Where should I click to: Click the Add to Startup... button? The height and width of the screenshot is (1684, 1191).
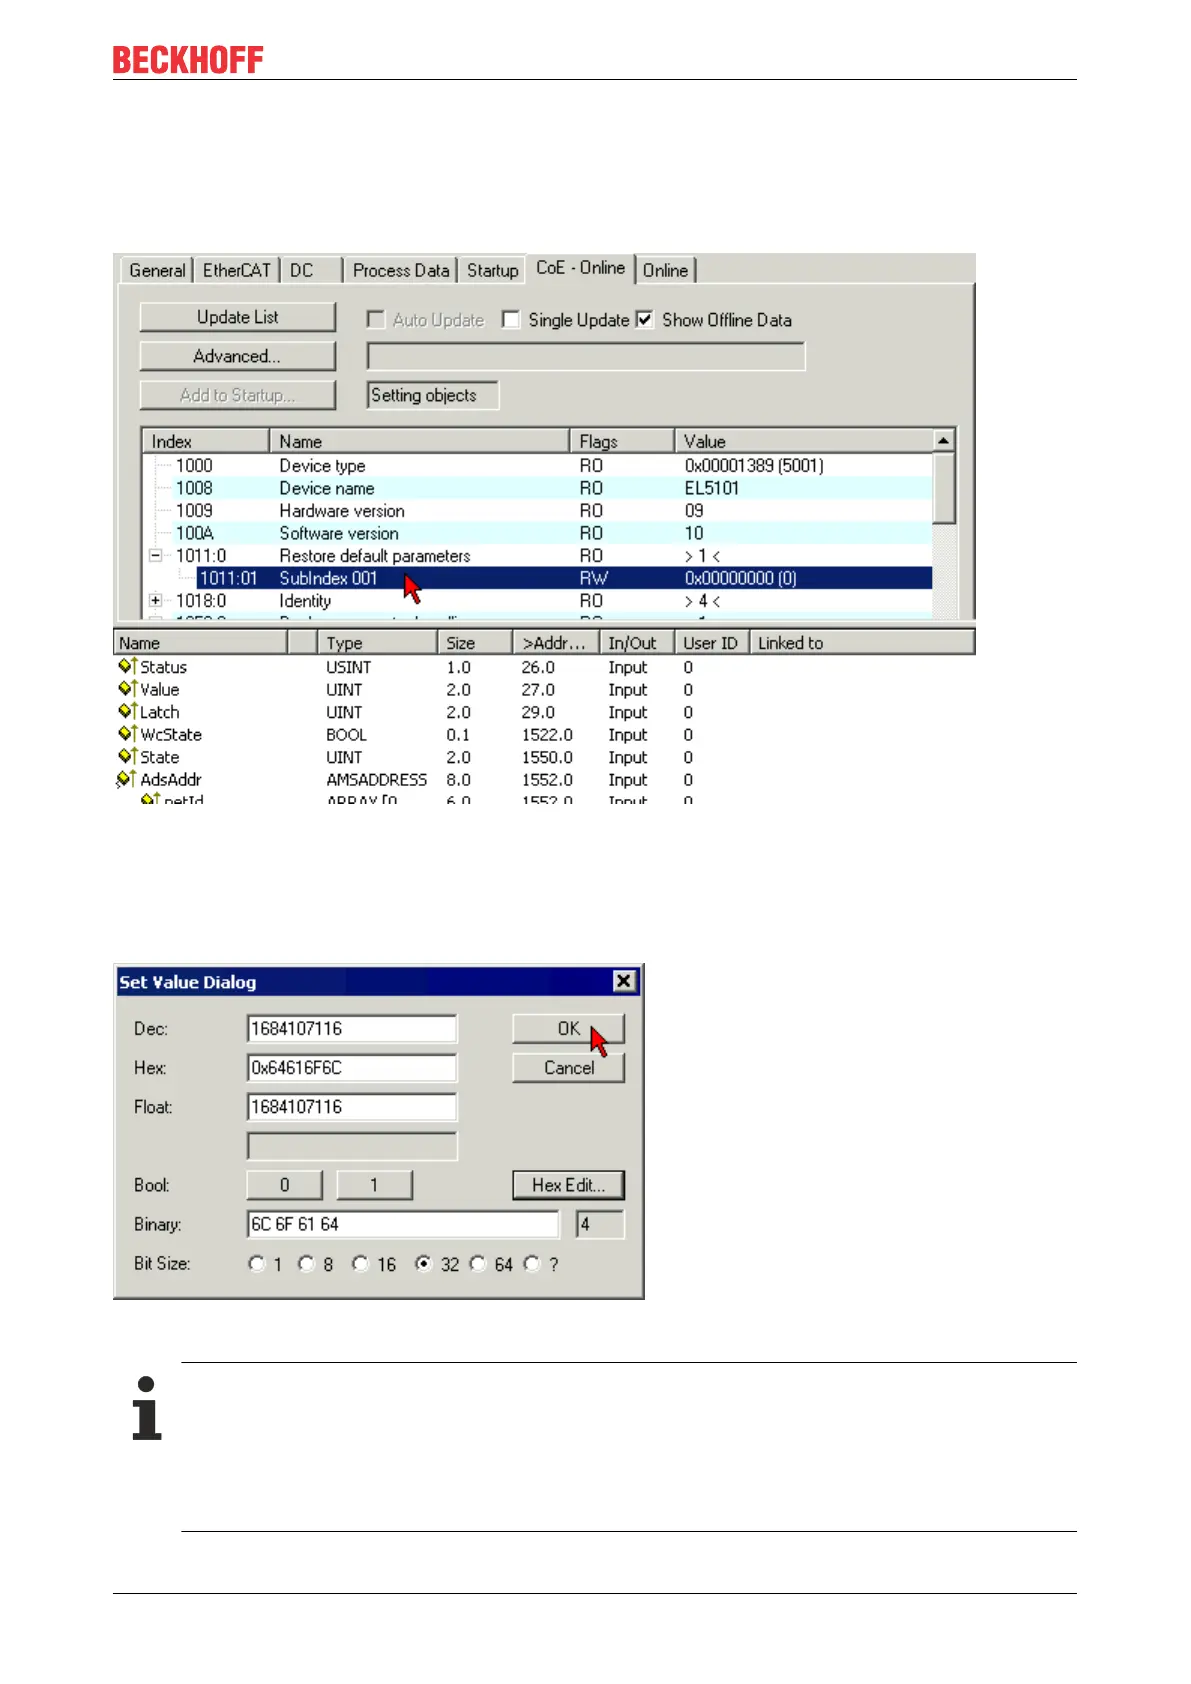(238, 395)
